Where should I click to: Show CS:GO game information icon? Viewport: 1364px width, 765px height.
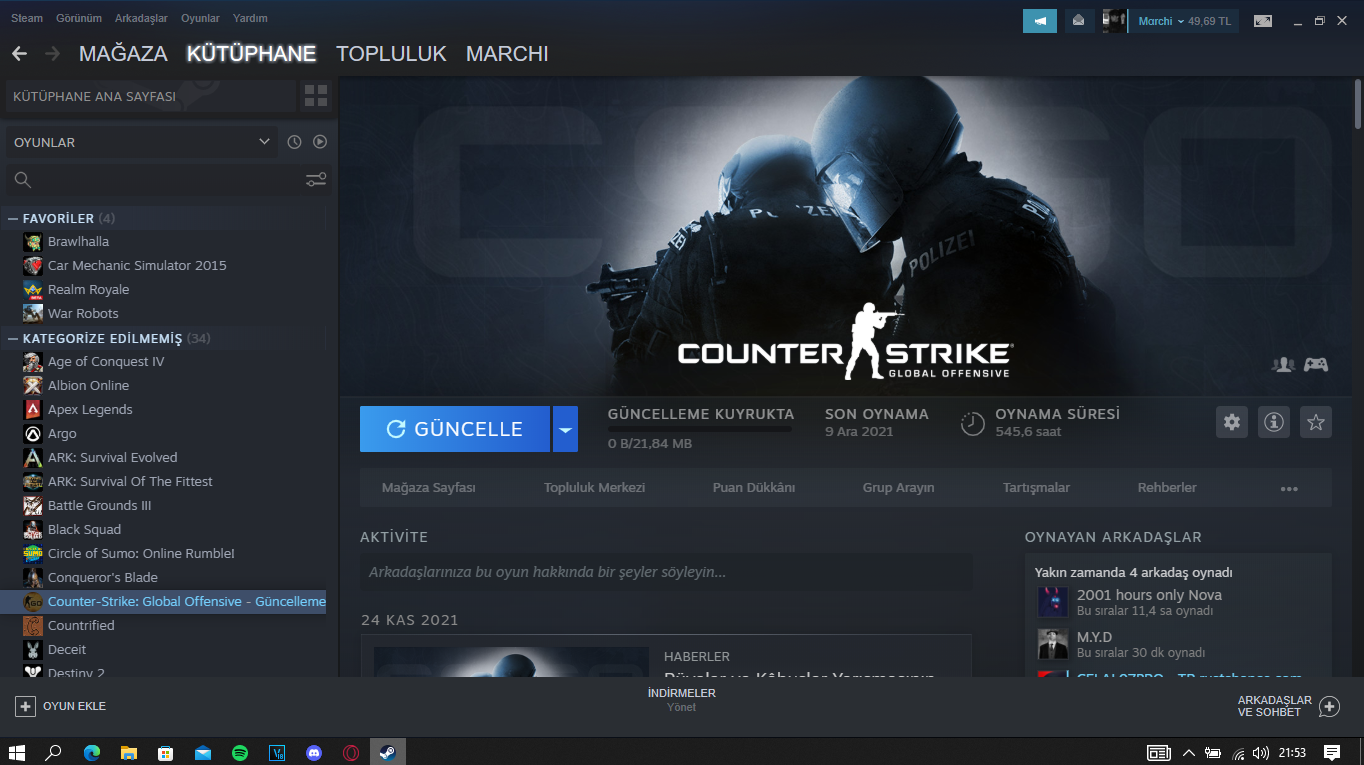click(1274, 422)
